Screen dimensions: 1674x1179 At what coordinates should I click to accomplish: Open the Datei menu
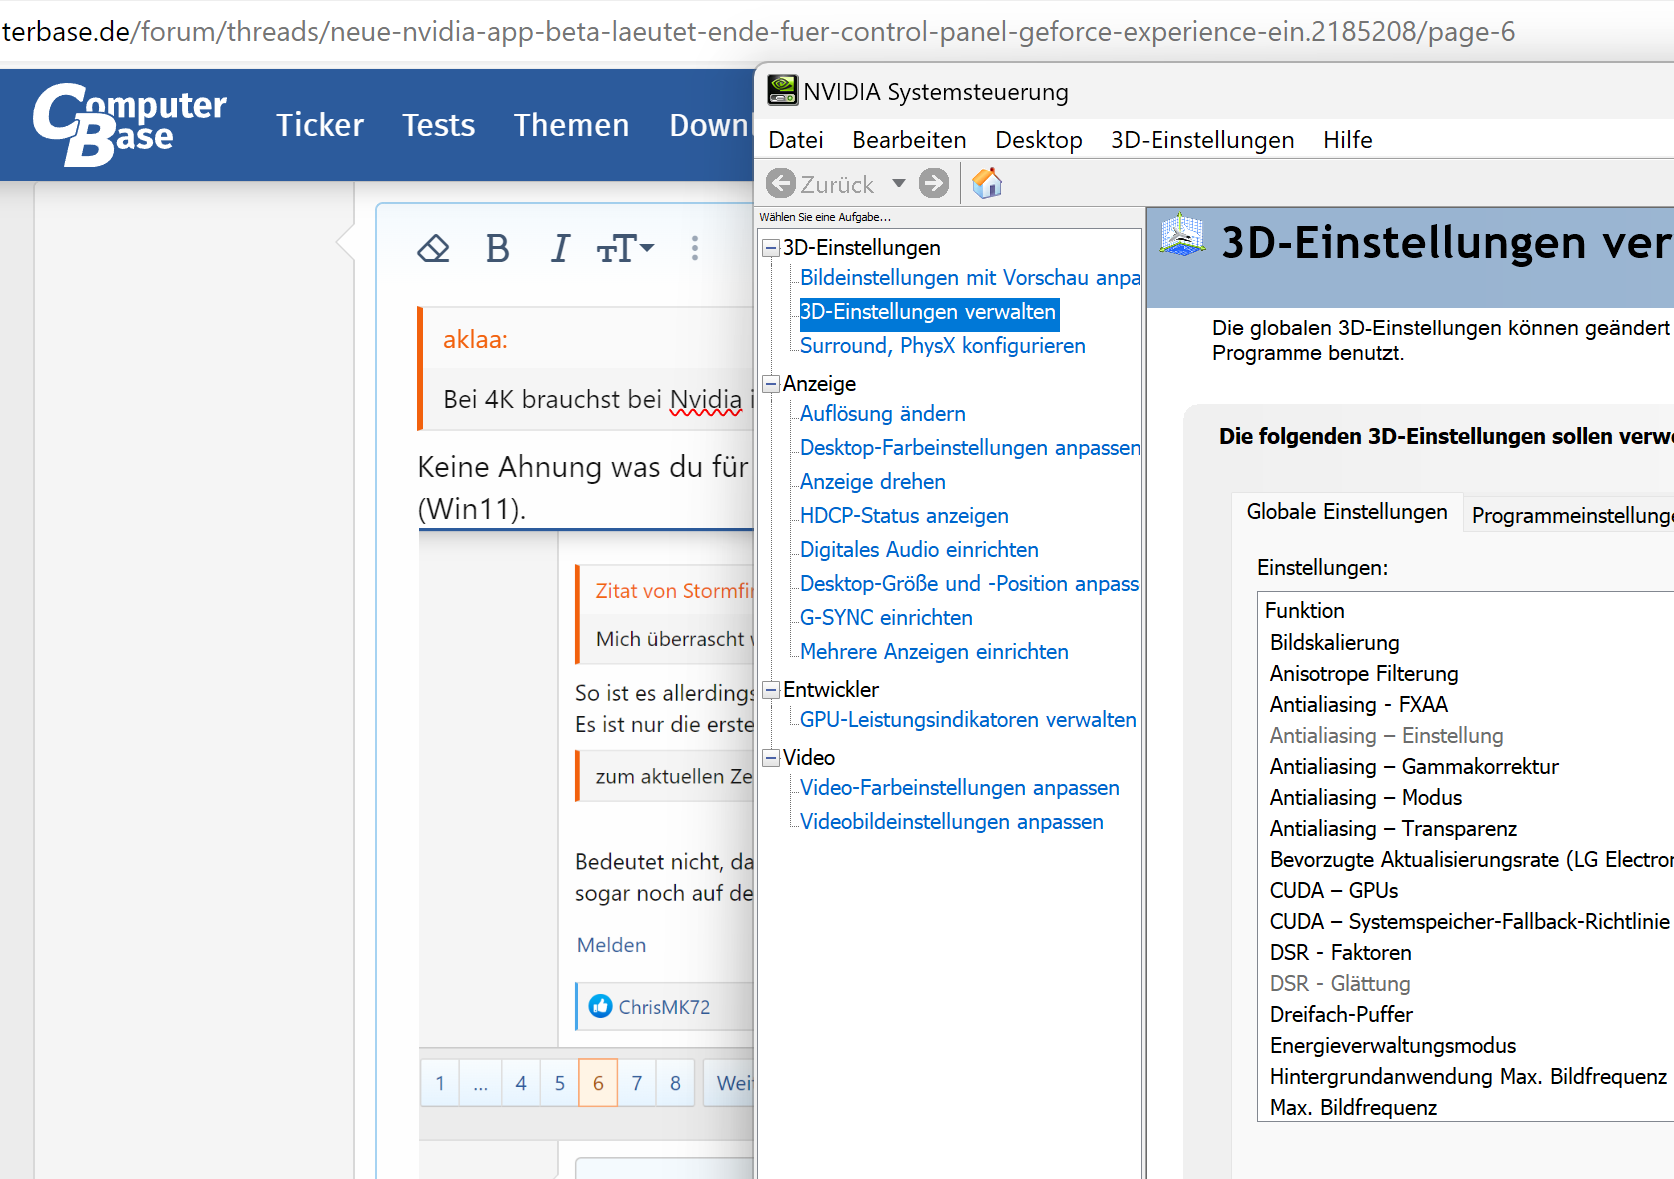796,140
